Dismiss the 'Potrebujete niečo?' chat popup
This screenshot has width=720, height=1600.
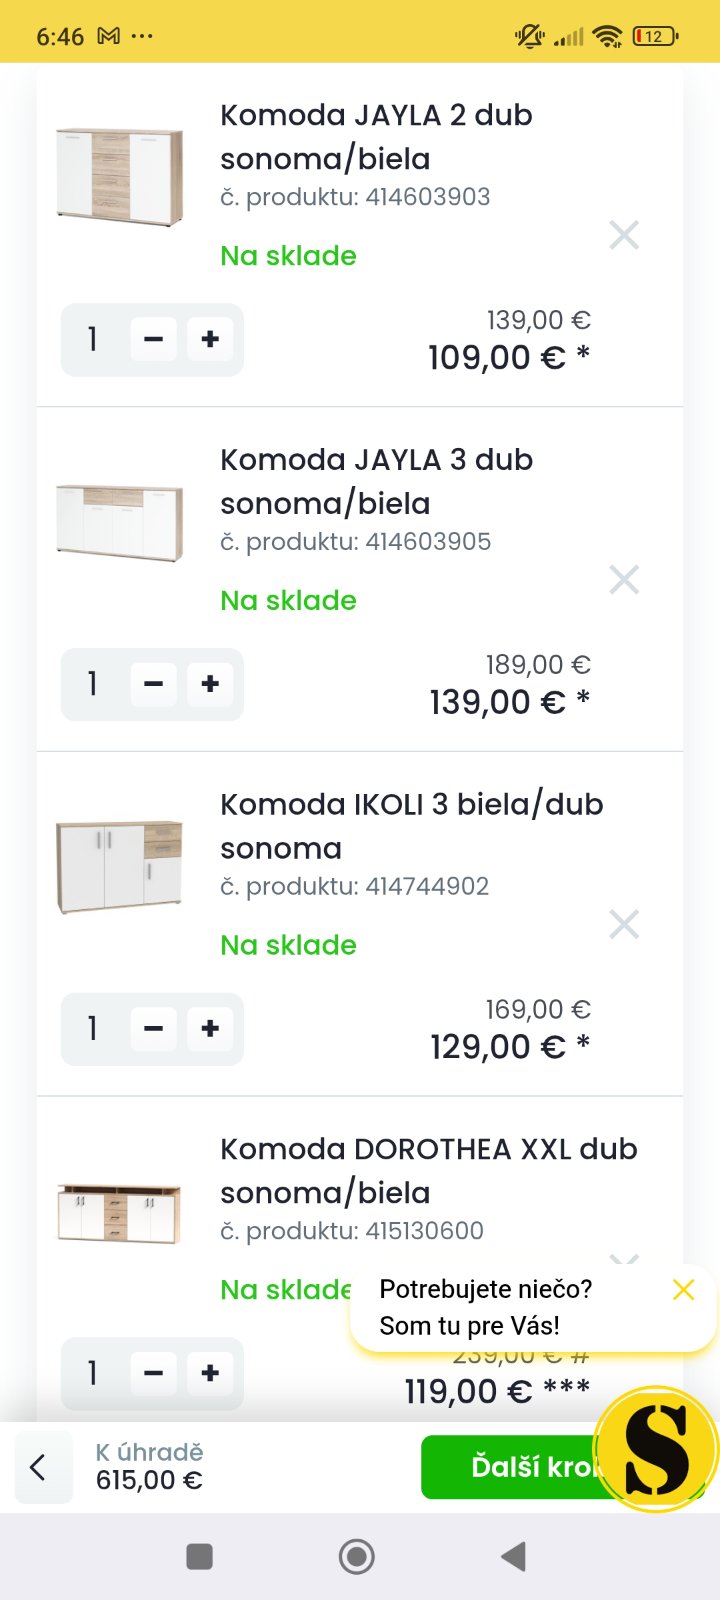tap(684, 1290)
